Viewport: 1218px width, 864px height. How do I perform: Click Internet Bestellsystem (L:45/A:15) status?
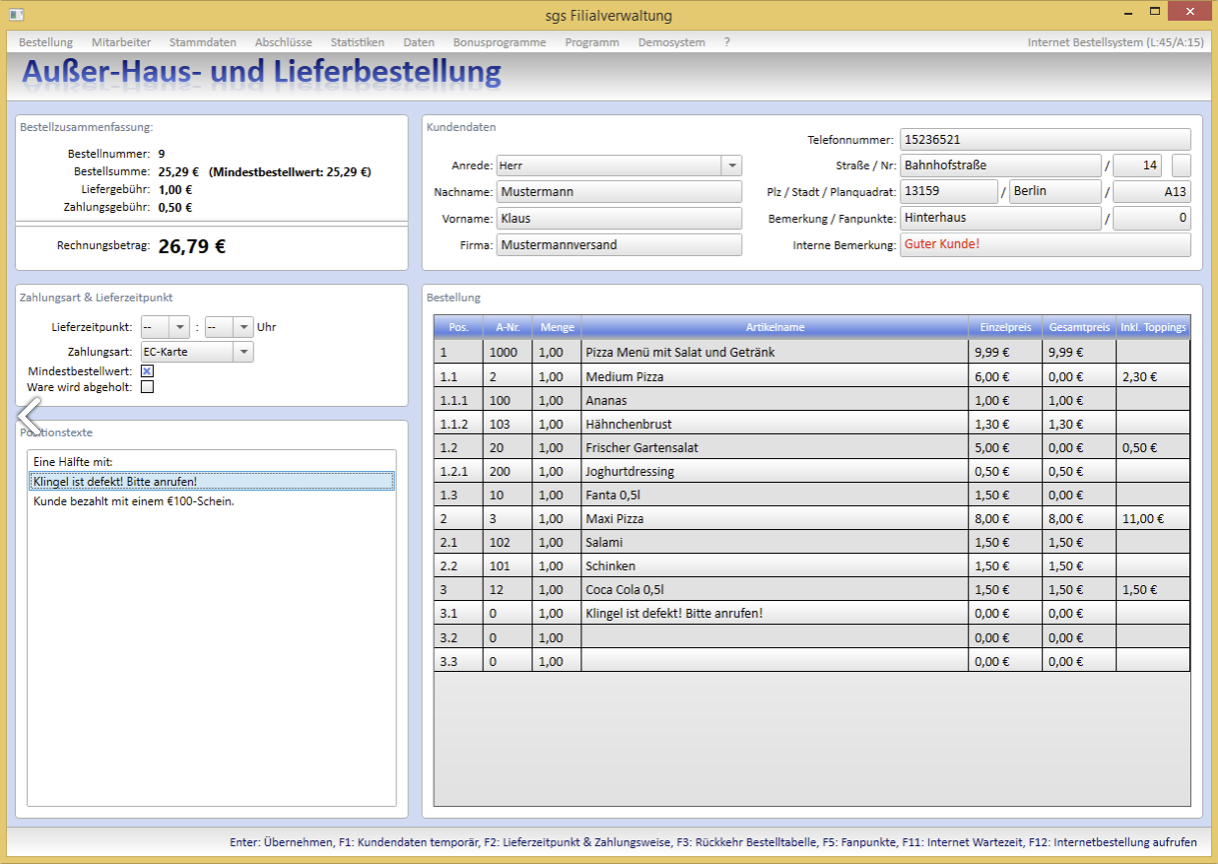coord(1116,43)
